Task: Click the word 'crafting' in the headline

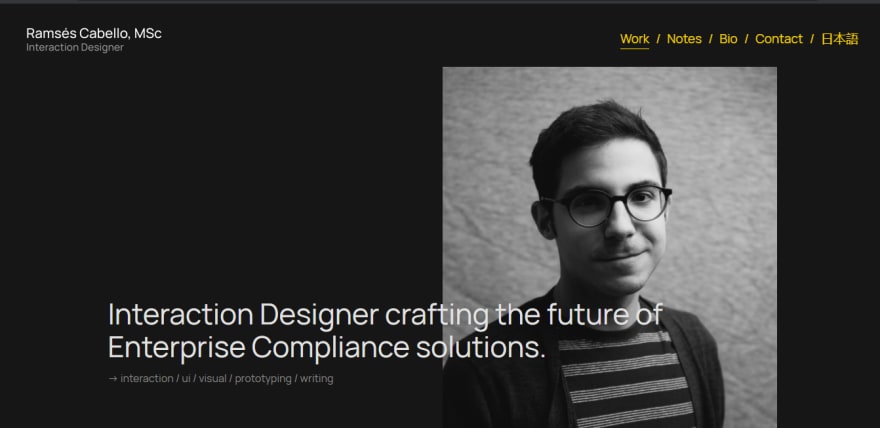Action: 436,315
